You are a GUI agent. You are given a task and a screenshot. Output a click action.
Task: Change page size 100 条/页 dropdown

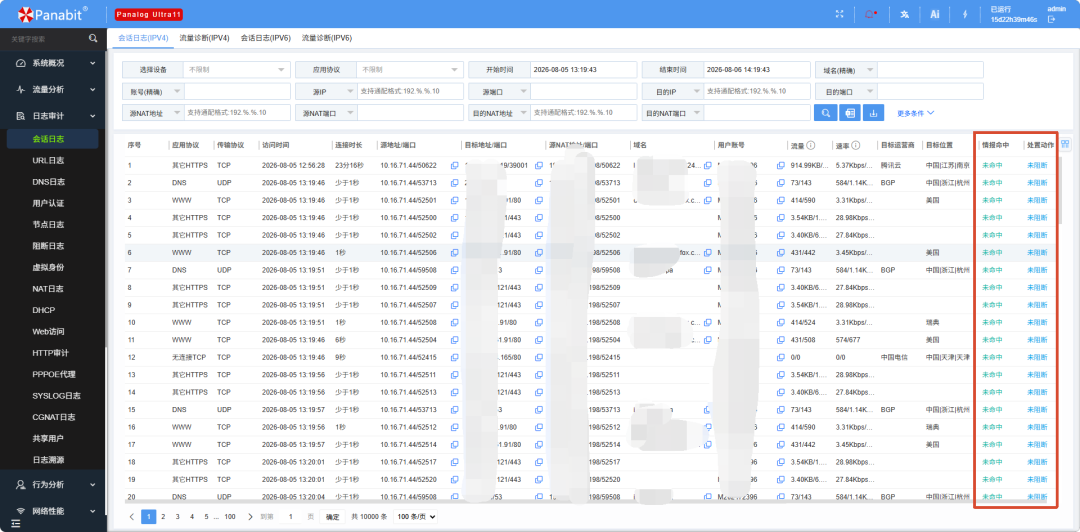(x=415, y=516)
